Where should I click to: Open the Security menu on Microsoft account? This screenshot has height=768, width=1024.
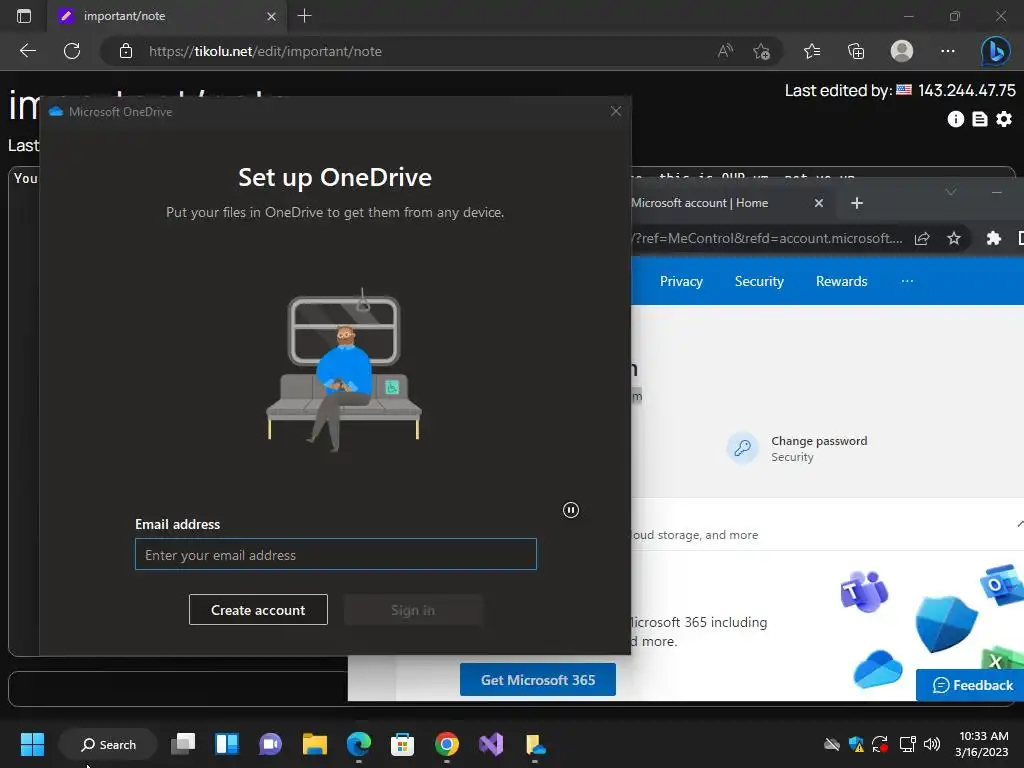click(759, 281)
